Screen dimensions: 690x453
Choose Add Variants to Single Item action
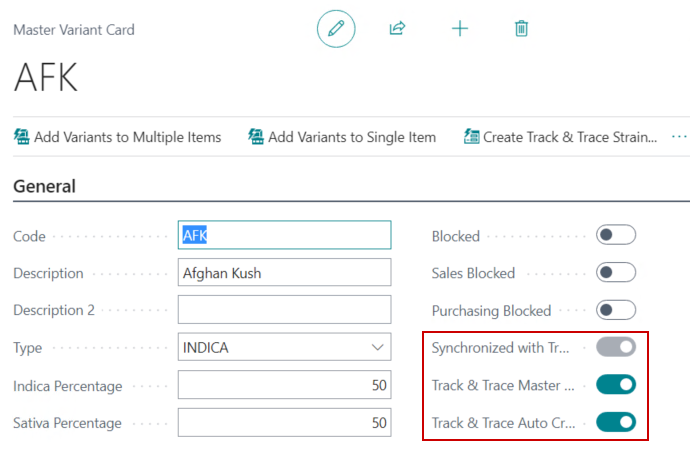(x=352, y=137)
